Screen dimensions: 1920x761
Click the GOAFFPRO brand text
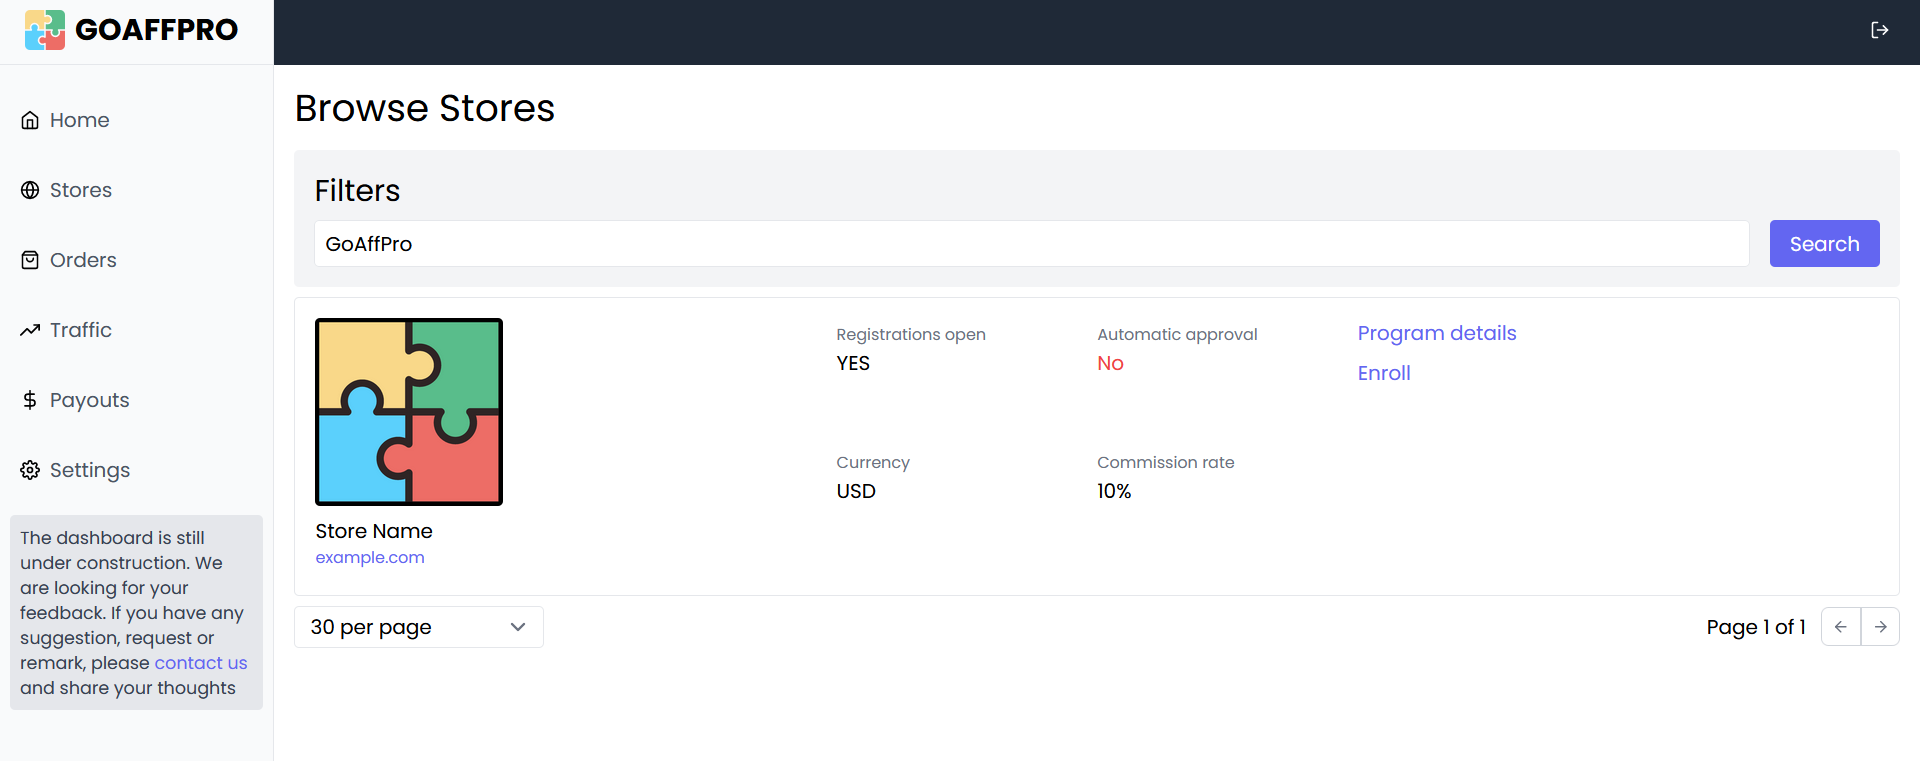(157, 30)
